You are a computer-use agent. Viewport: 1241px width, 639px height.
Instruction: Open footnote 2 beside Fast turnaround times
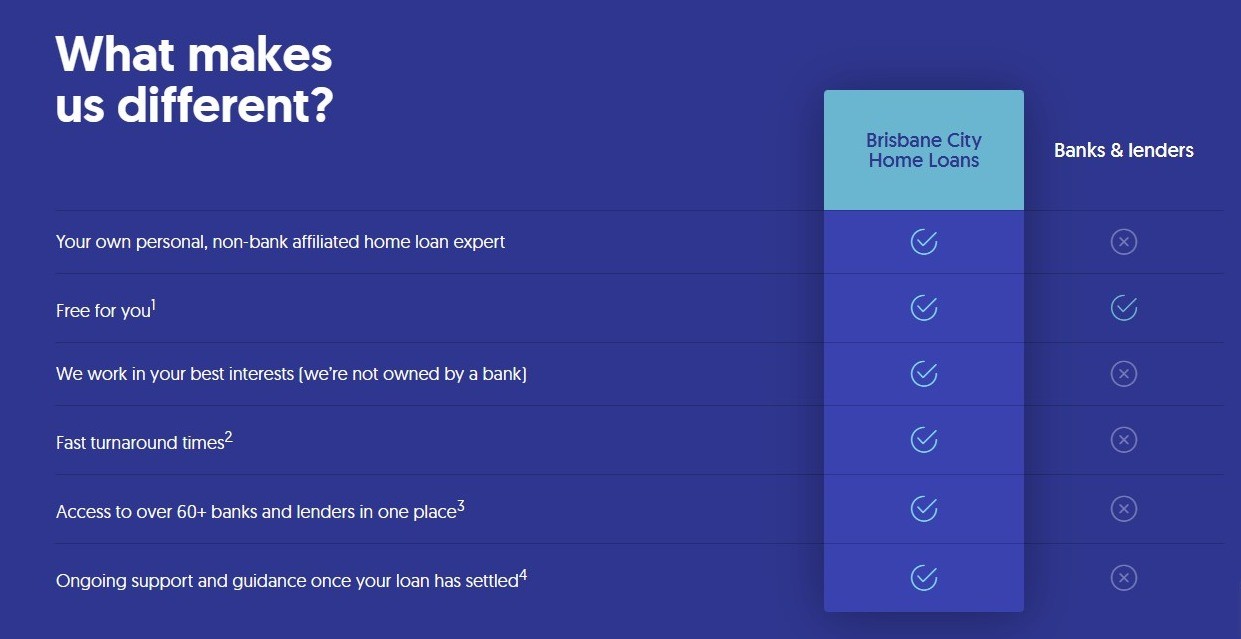point(228,436)
